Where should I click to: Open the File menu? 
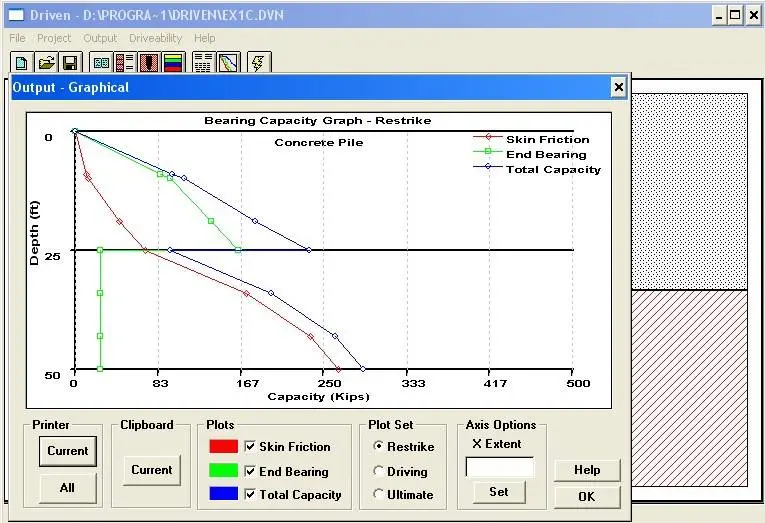[x=17, y=38]
